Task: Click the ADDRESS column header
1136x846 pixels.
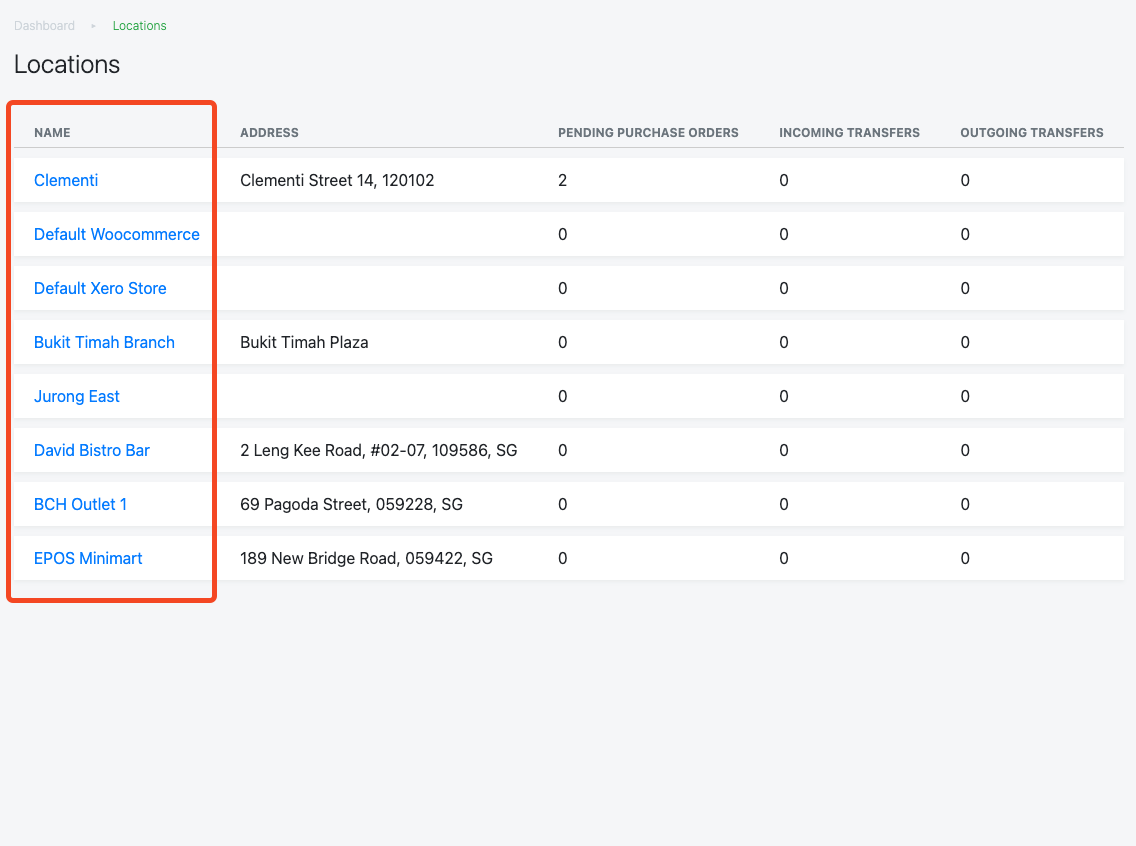Action: point(270,133)
